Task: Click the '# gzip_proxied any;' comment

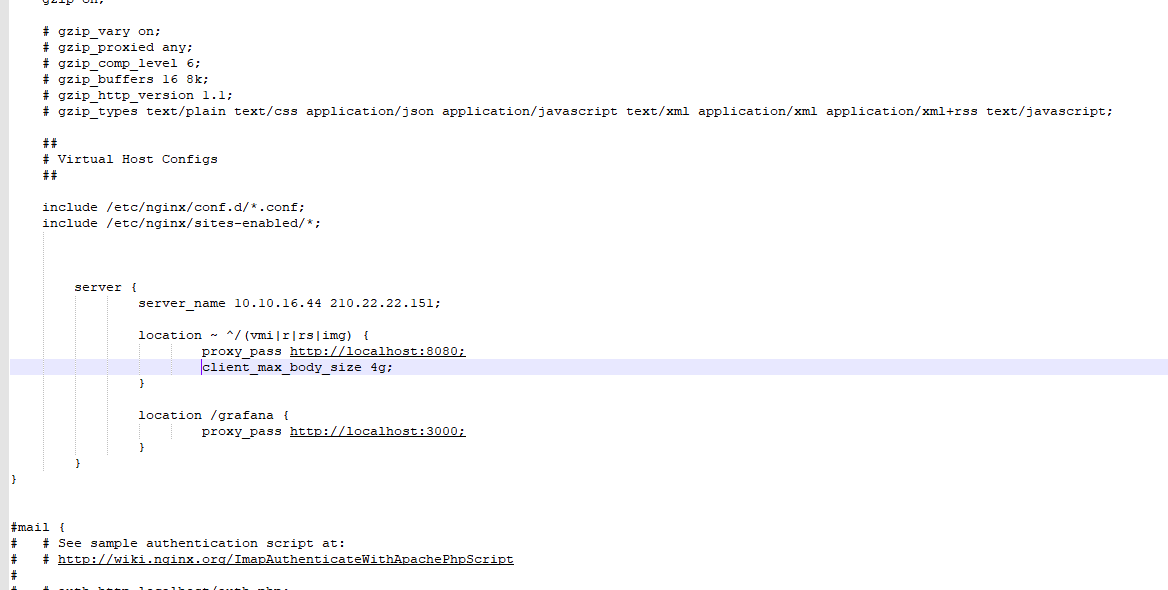Action: 117,47
